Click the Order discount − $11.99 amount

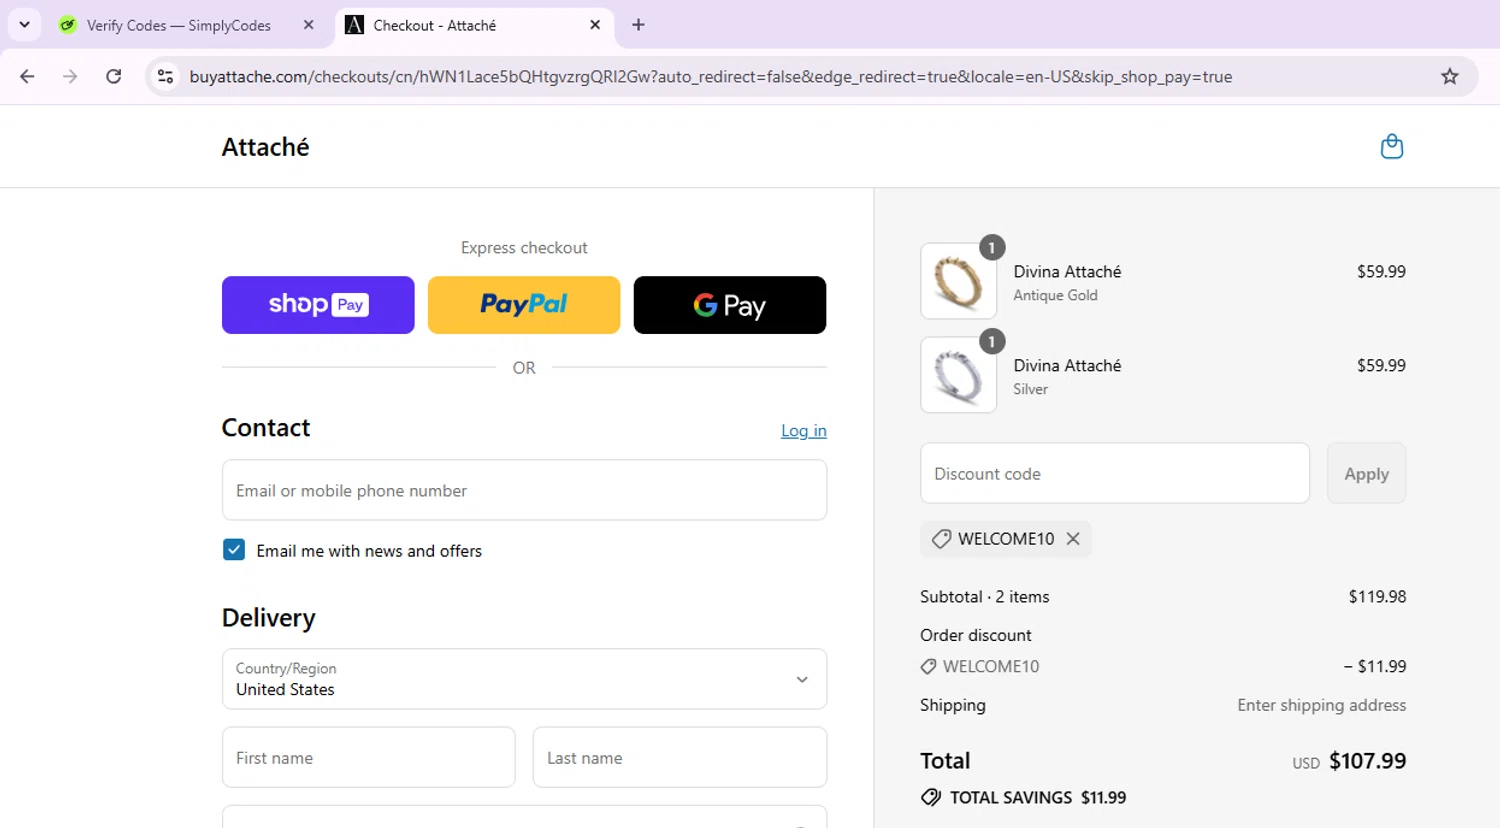pyautogui.click(x=1375, y=666)
